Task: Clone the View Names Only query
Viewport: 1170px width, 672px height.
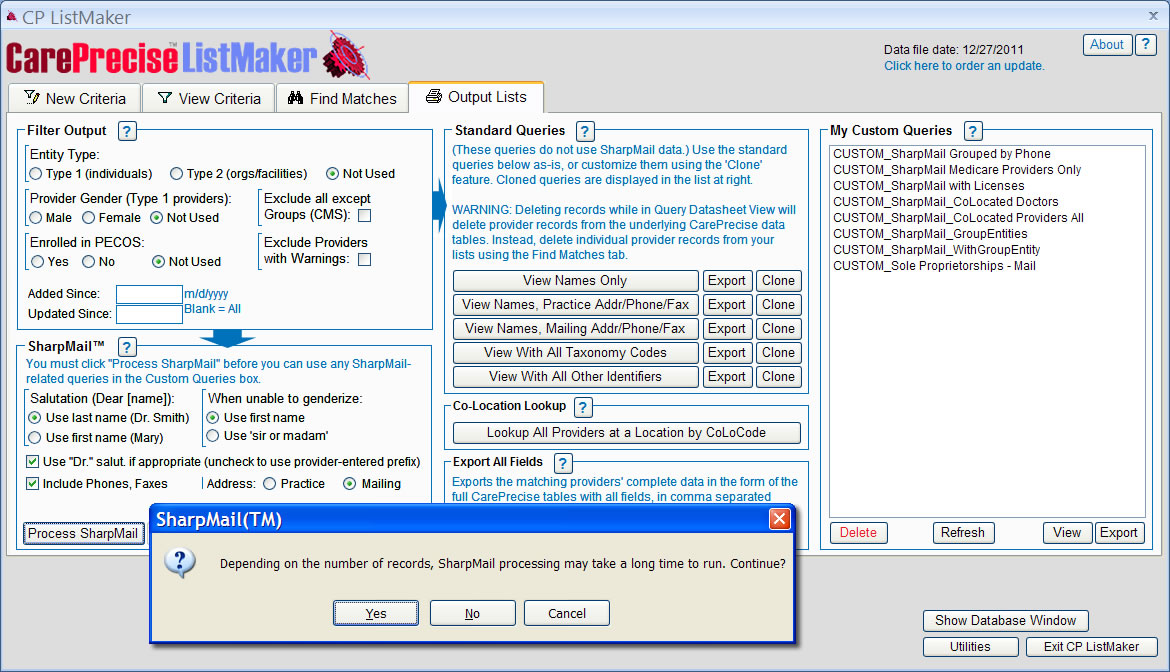Action: pos(778,281)
